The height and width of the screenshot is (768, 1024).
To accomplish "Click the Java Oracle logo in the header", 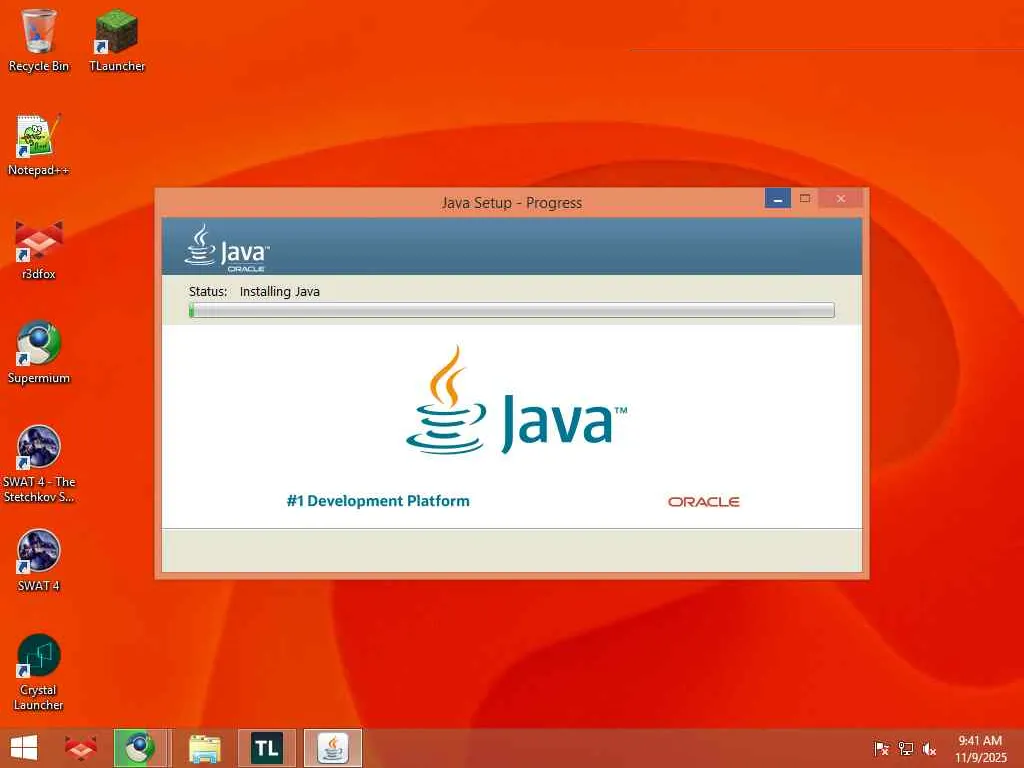I will point(227,248).
